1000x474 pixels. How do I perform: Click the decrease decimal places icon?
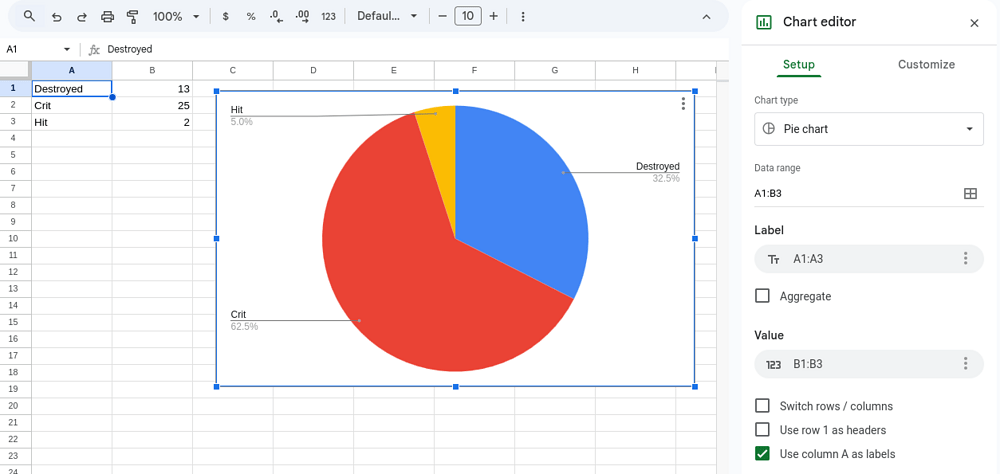pyautogui.click(x=277, y=16)
